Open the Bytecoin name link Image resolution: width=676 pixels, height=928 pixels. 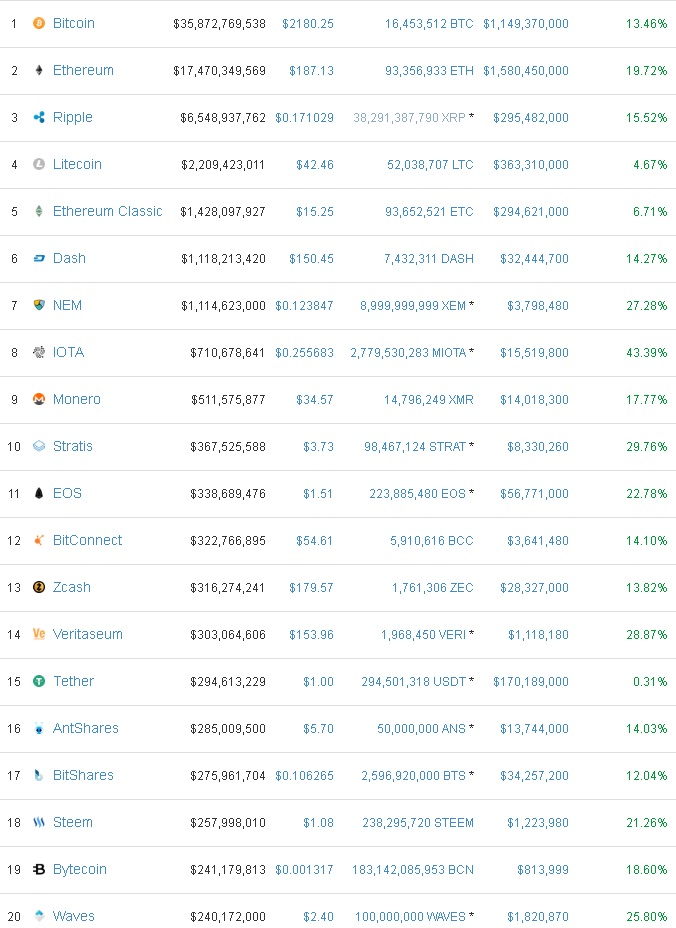click(x=79, y=869)
